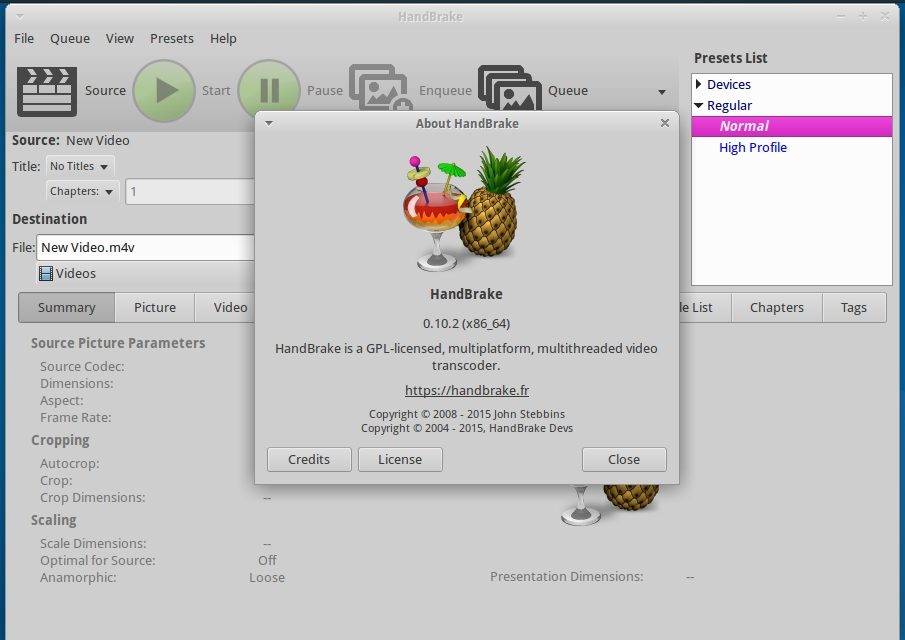Screen dimensions: 905x640
Task: Click the Copyright John Stebbins line
Action: 467,414
